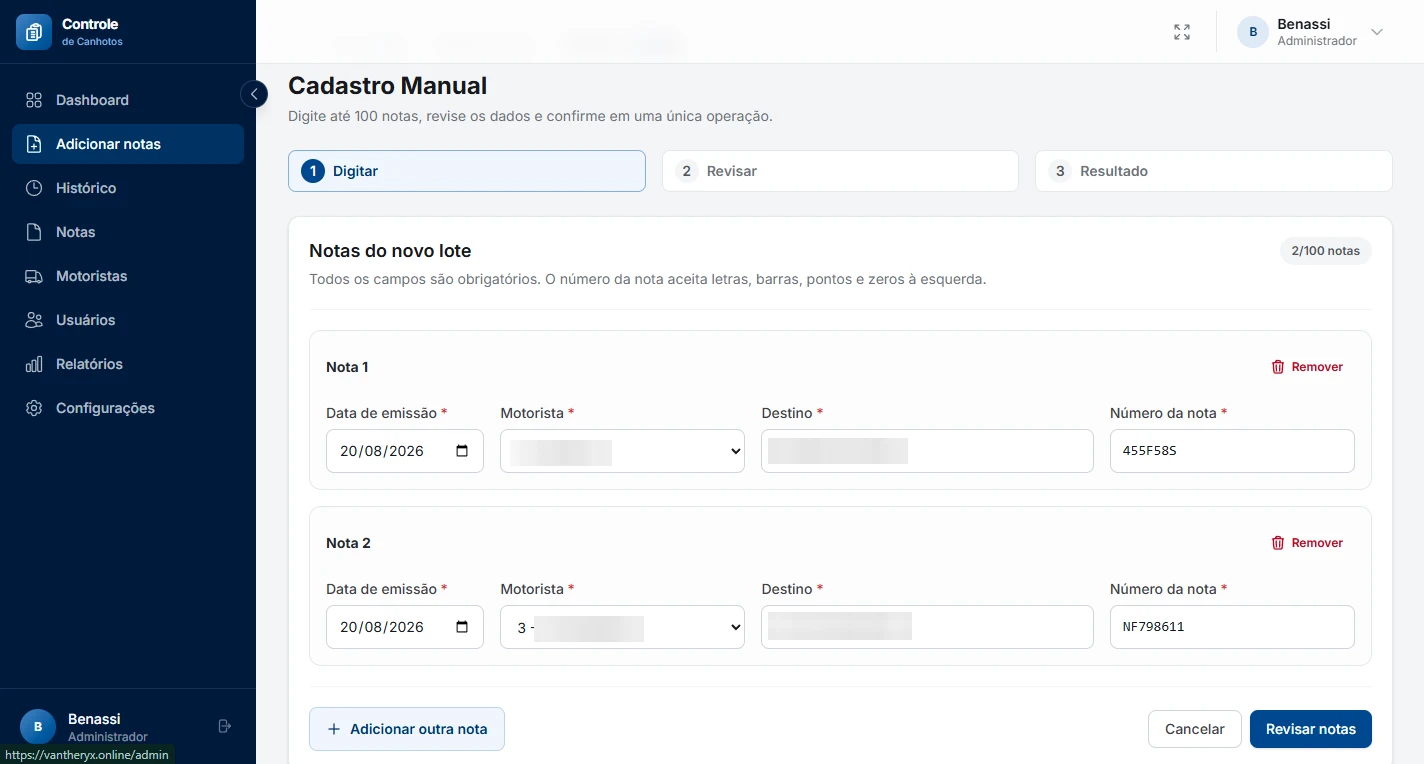The height and width of the screenshot is (764, 1424).
Task: Click the Destino field in Nota 2
Action: pos(927,627)
